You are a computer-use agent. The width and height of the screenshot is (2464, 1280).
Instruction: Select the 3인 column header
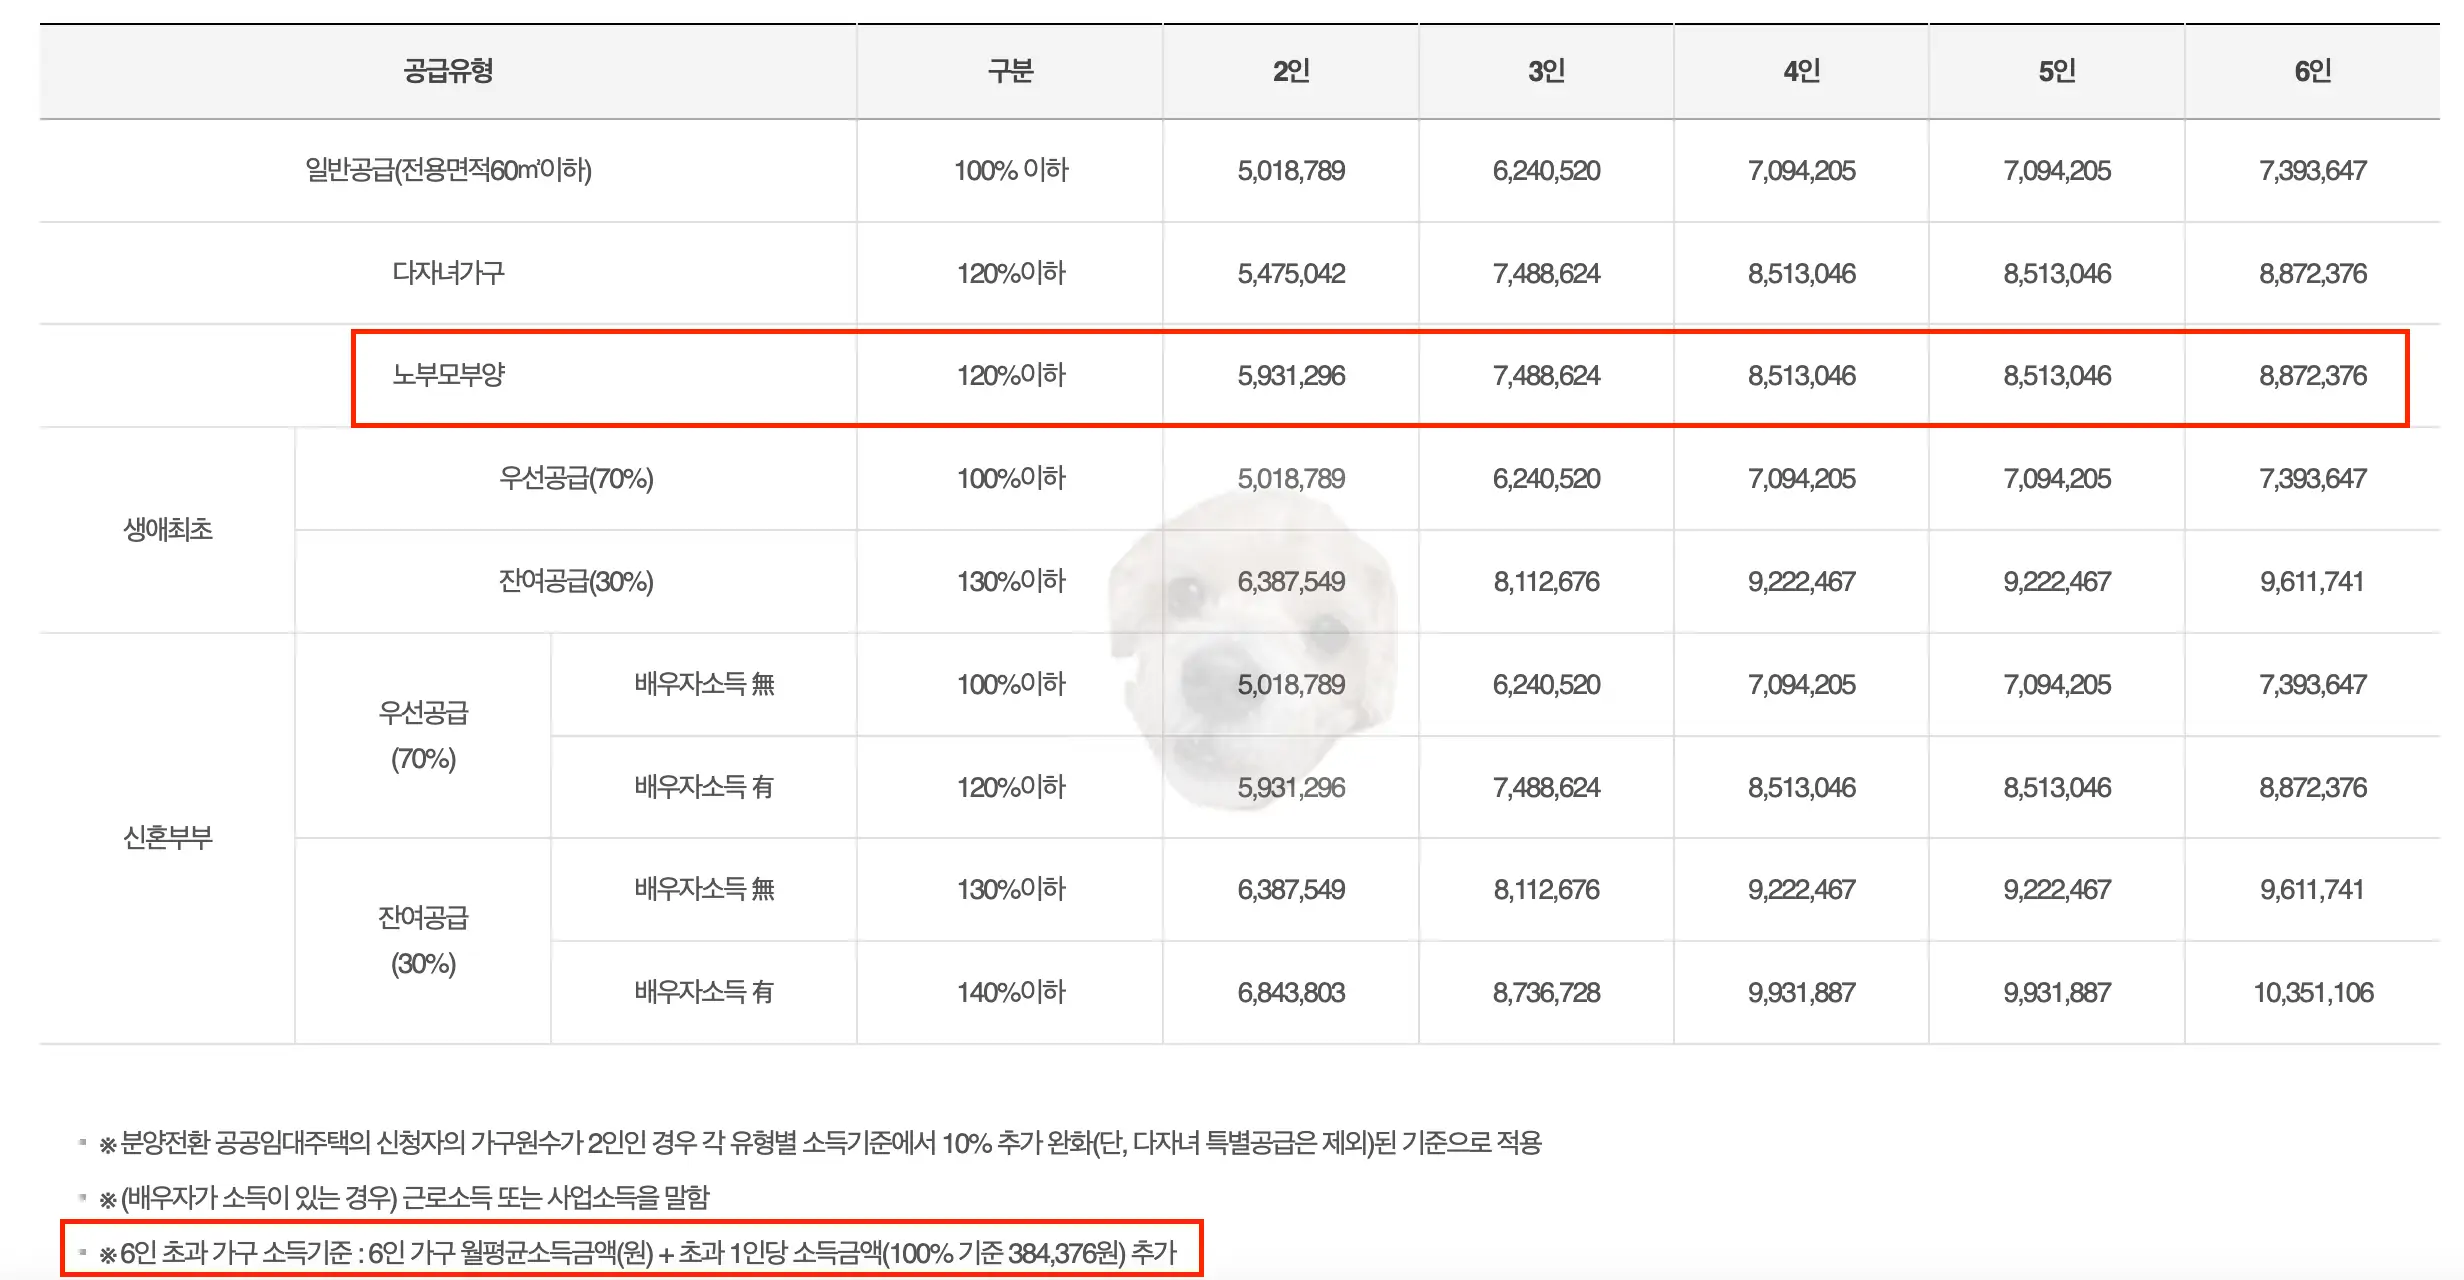click(x=1544, y=70)
